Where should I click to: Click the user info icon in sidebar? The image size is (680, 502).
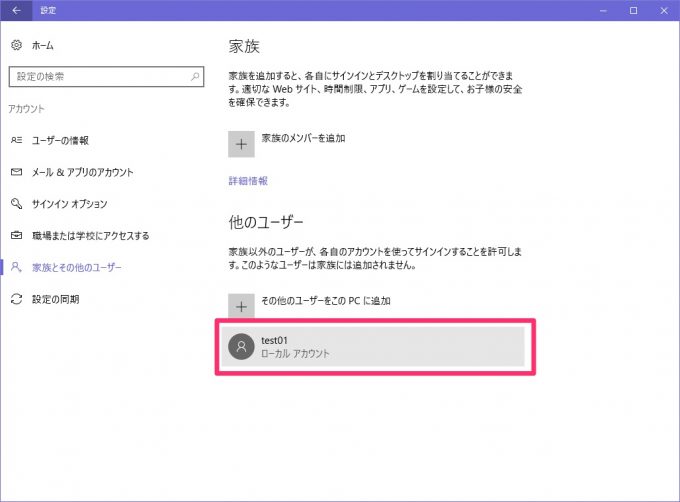(x=16, y=140)
